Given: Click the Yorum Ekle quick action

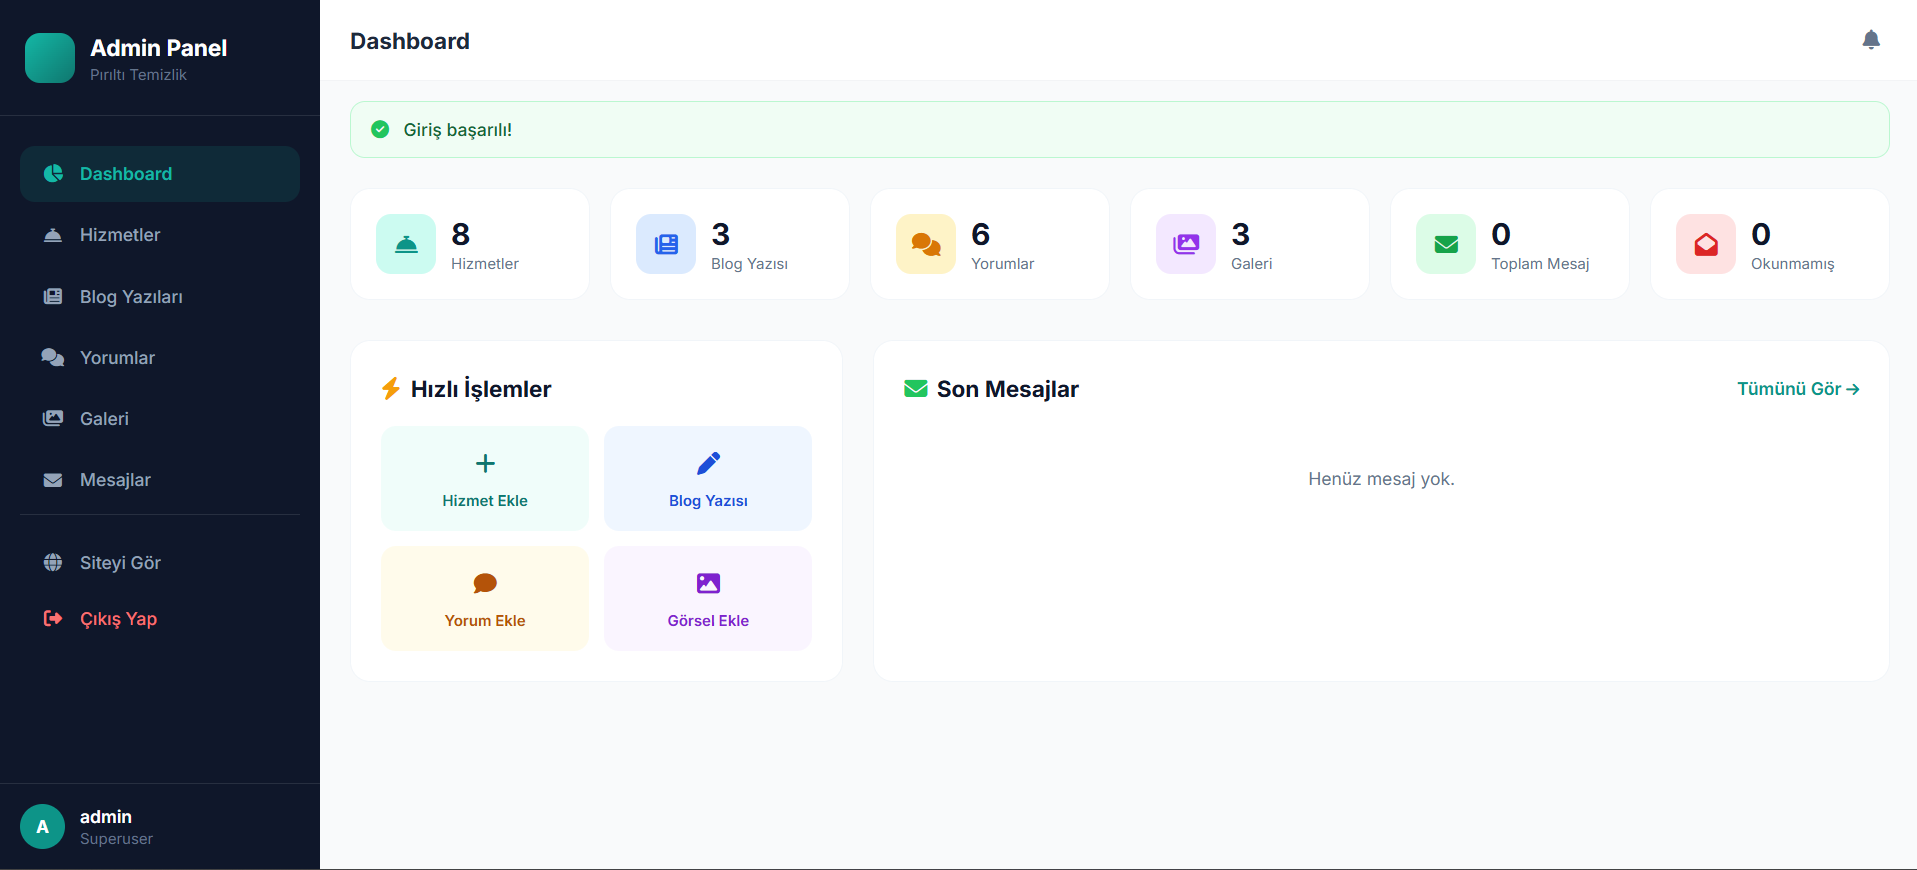Looking at the screenshot, I should coord(485,599).
